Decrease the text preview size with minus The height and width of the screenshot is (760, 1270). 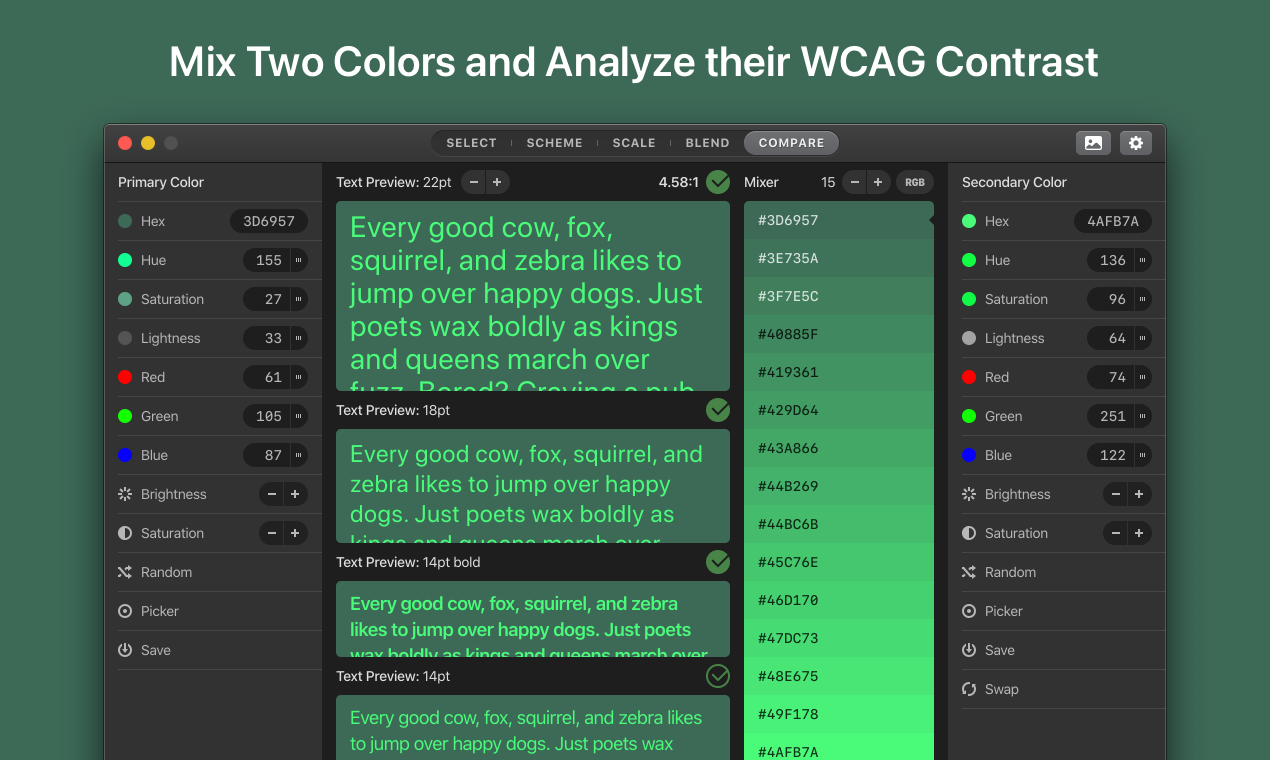(474, 182)
